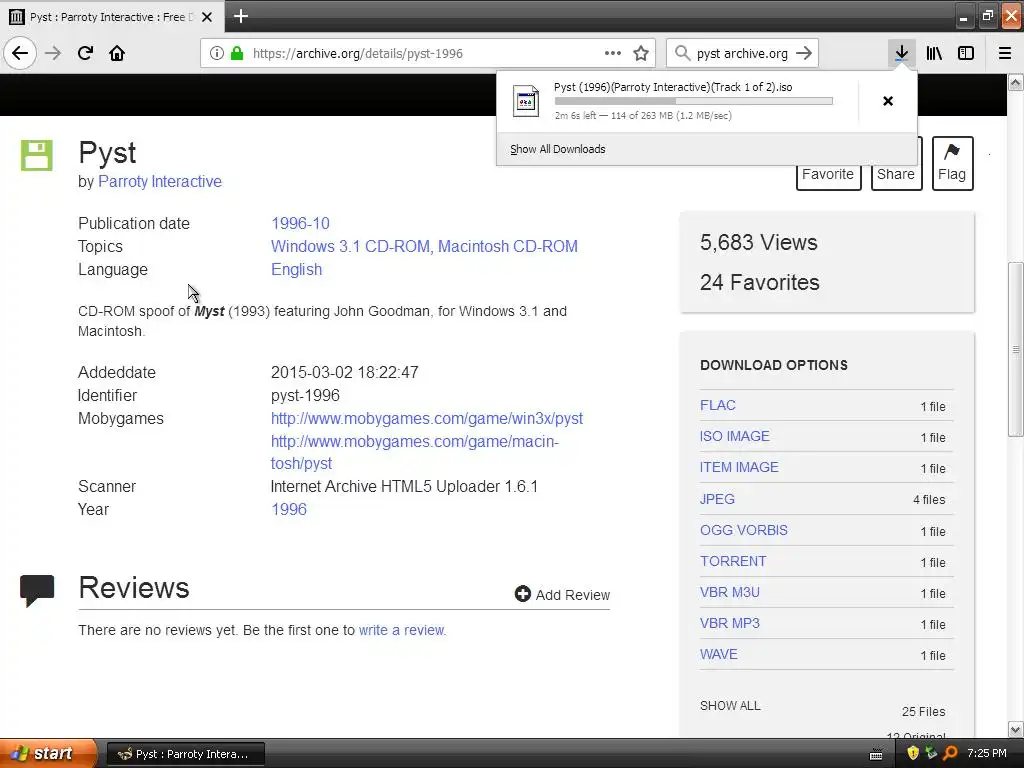Click SHOW ALL files link
The image size is (1024, 768).
730,706
